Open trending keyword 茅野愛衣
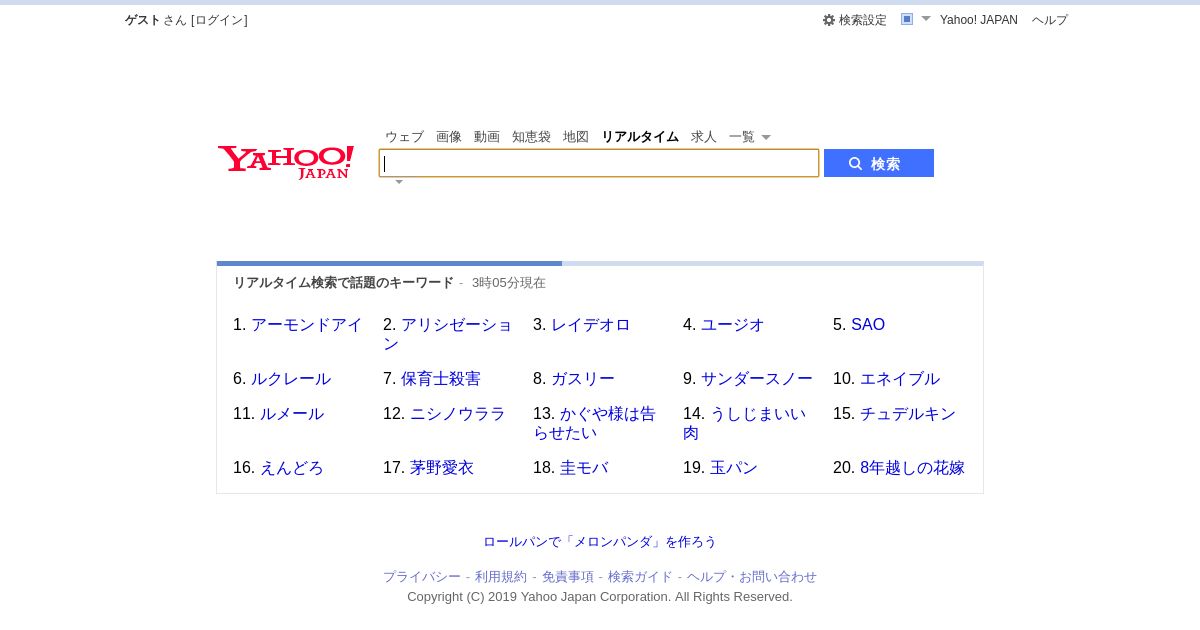The image size is (1200, 630). point(442,468)
